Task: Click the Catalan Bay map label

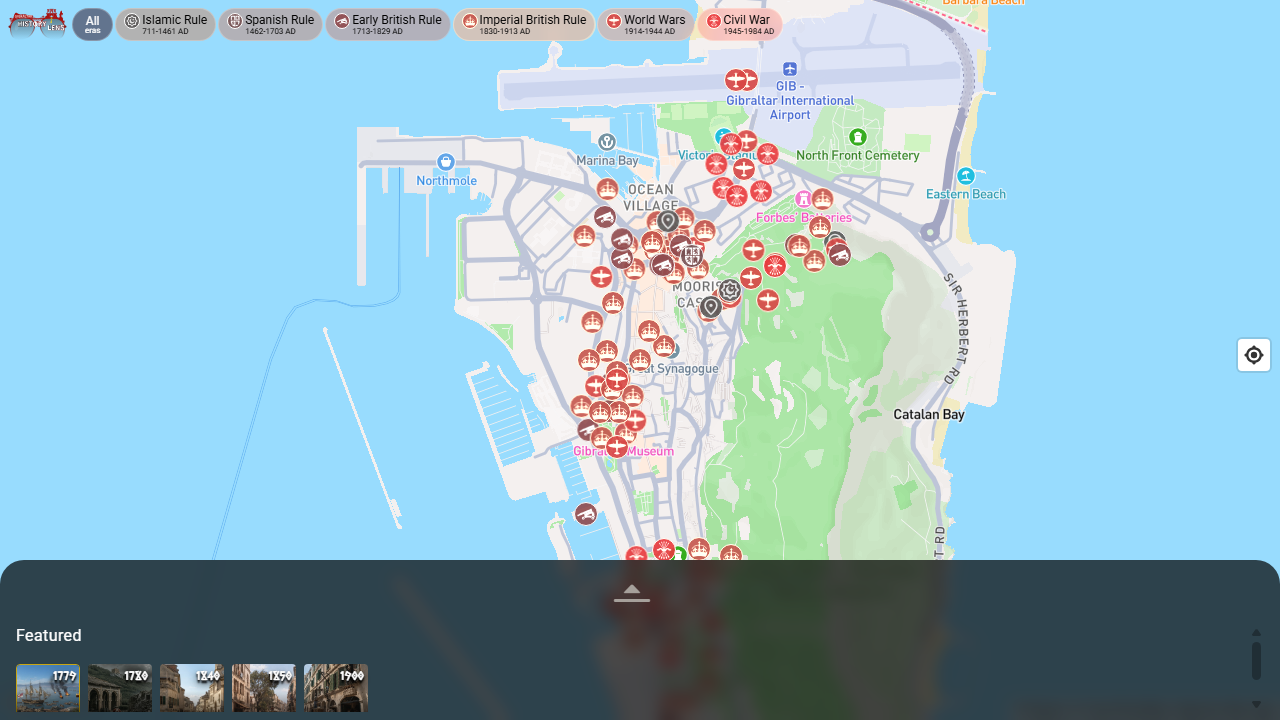Action: coord(929,414)
